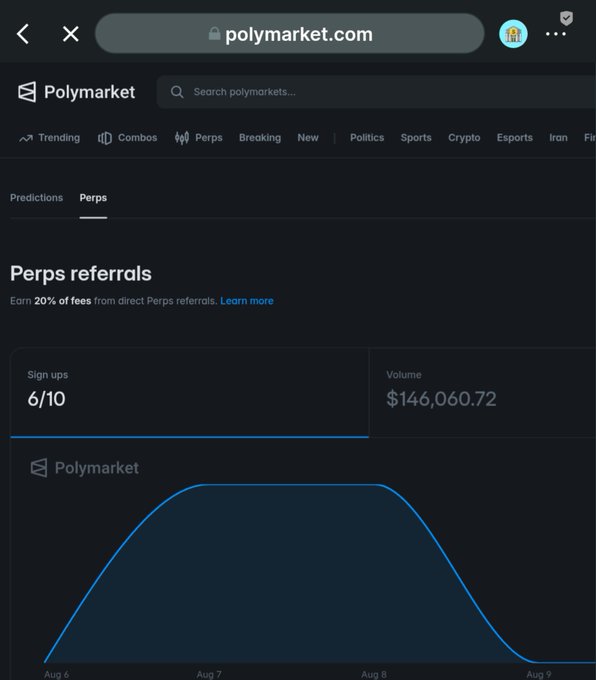The image size is (596, 680).
Task: Open the Crypto category
Action: tap(464, 138)
